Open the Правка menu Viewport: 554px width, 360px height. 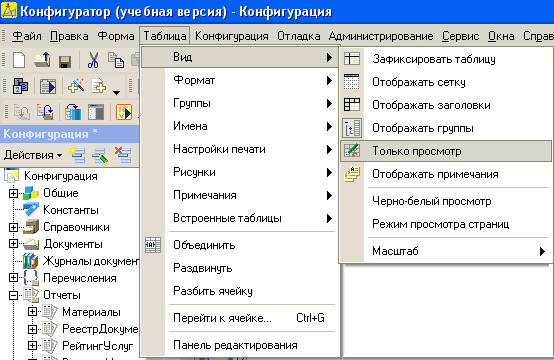point(69,36)
